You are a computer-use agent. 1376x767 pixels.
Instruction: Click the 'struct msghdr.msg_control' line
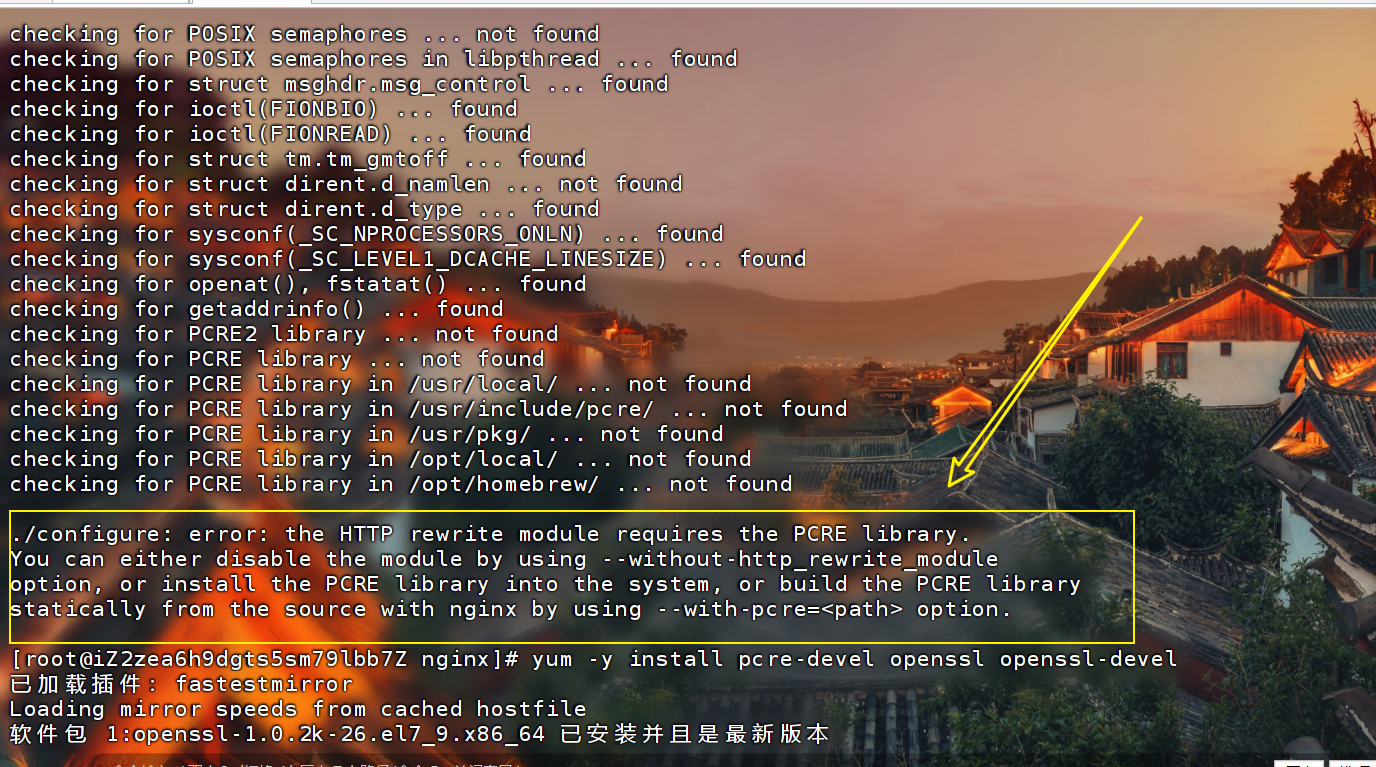click(x=339, y=84)
